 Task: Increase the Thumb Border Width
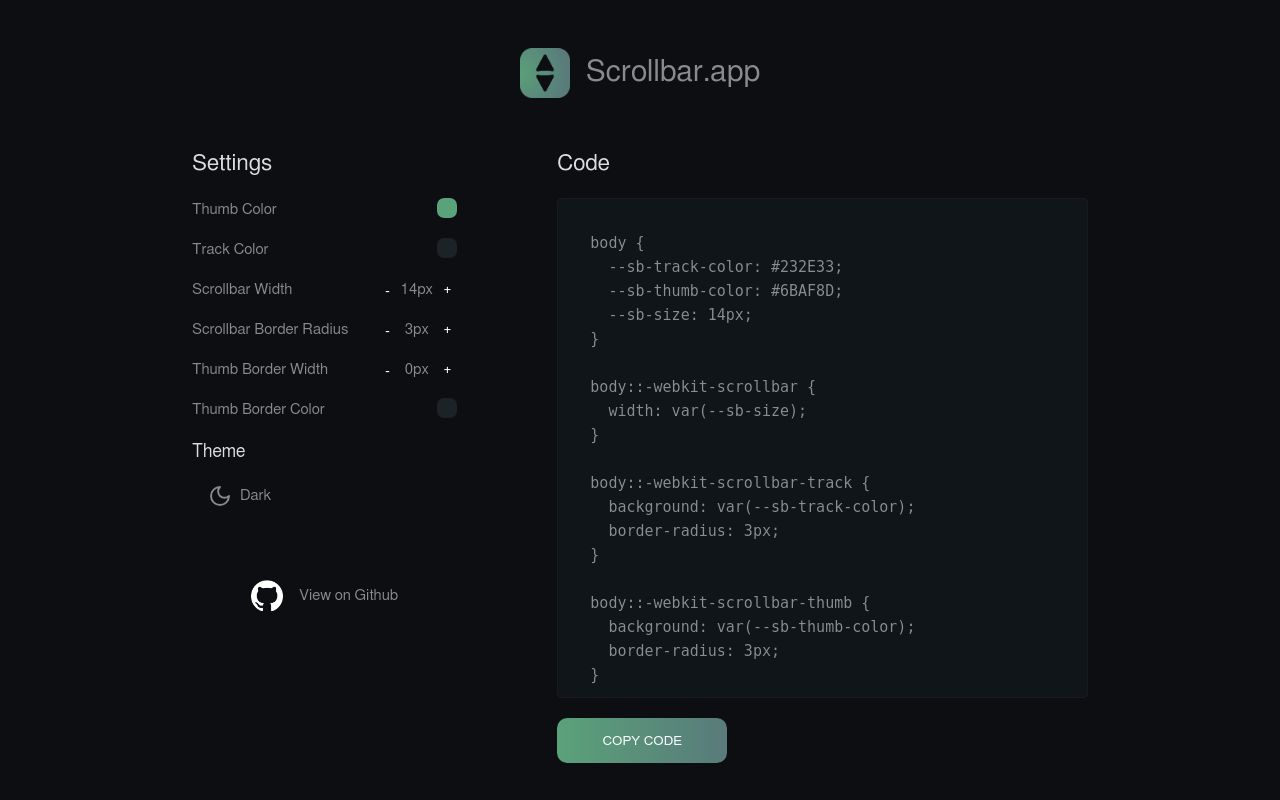click(447, 369)
